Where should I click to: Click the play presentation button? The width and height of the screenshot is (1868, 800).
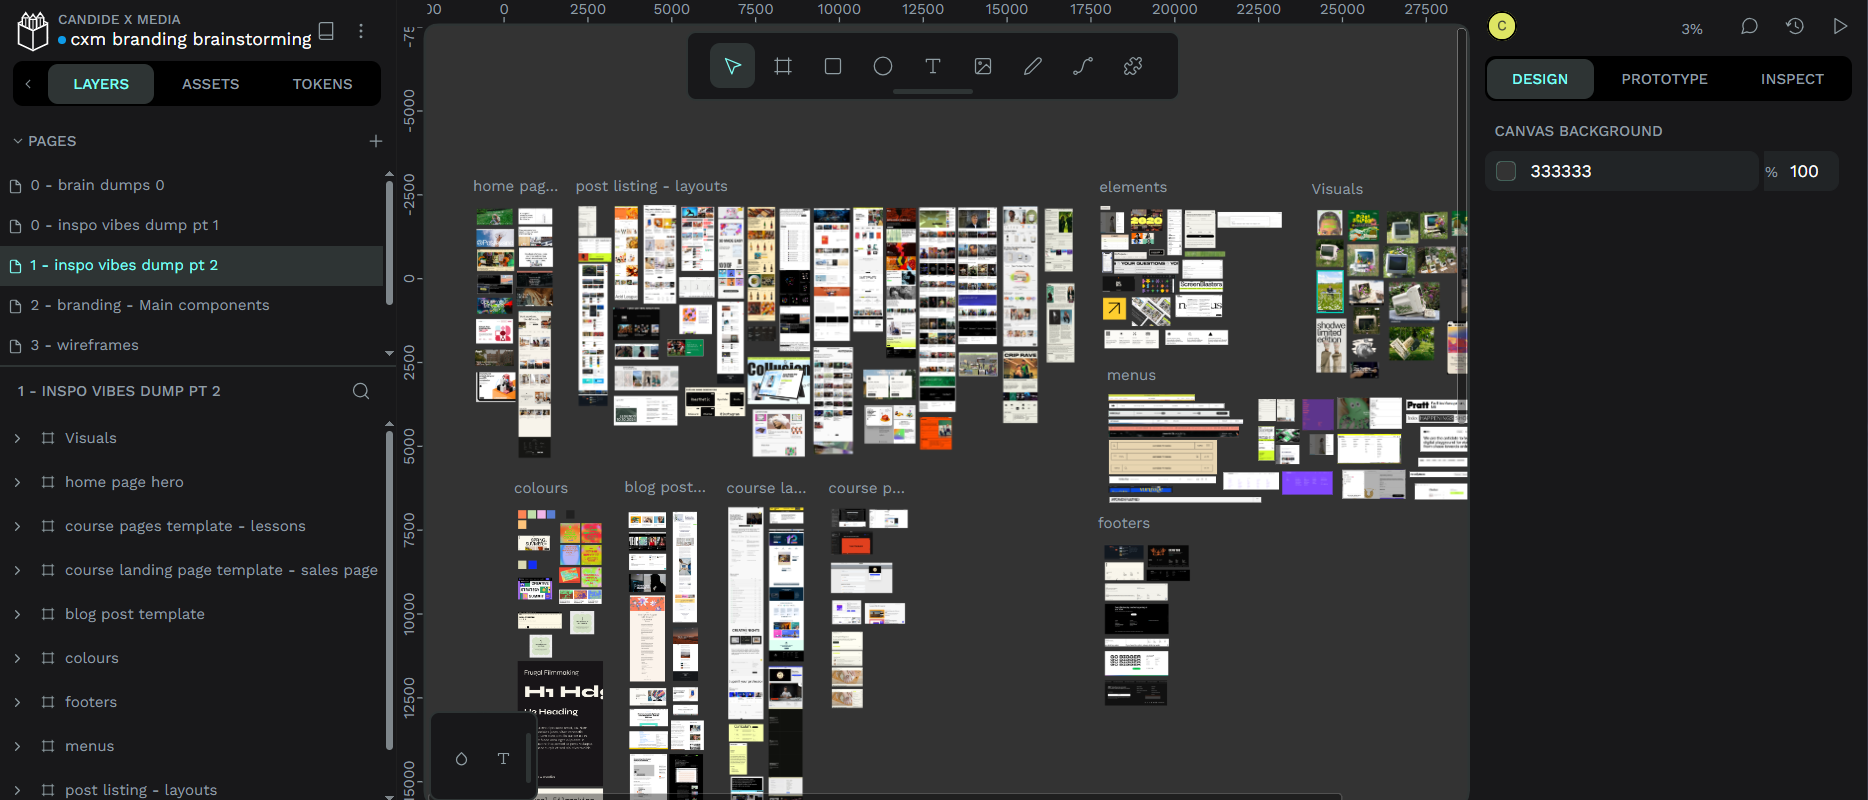point(1840,27)
